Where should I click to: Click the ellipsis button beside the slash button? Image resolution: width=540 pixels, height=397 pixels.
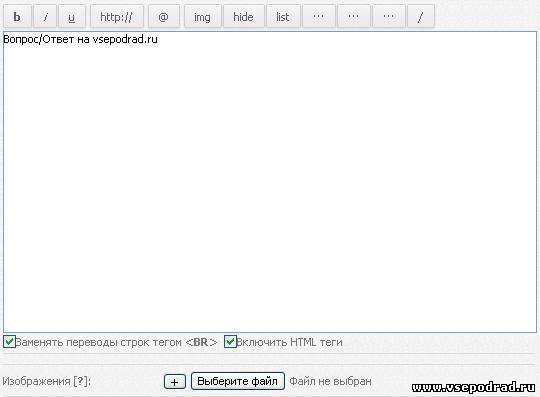[x=389, y=17]
